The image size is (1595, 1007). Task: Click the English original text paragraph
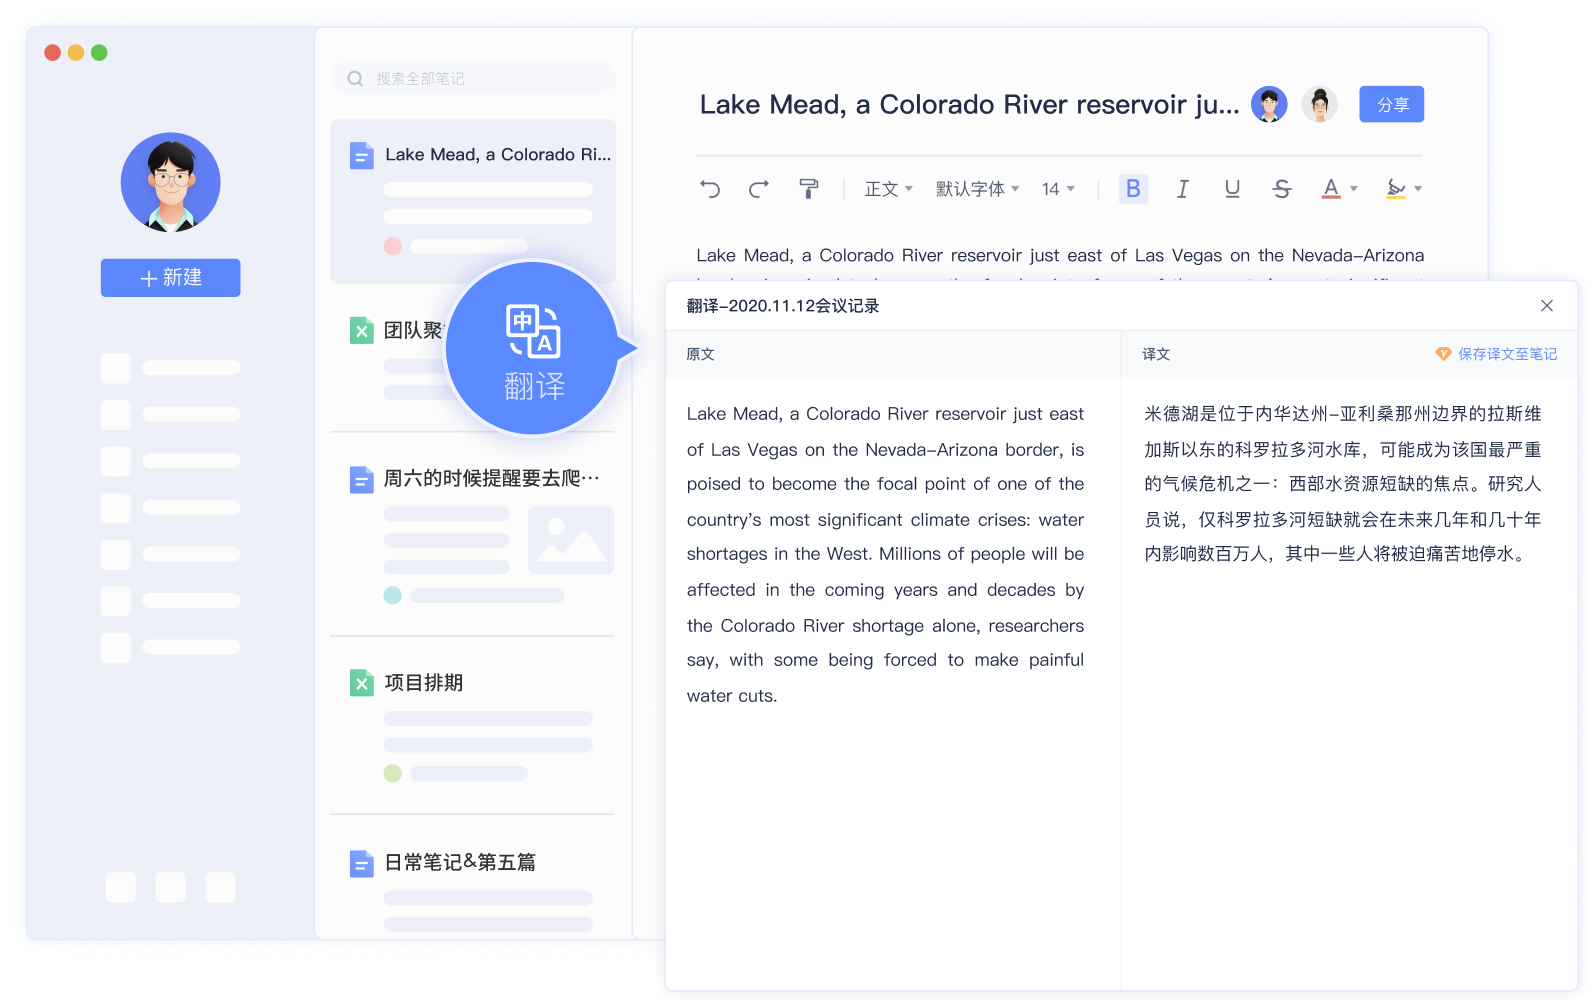[x=885, y=554]
